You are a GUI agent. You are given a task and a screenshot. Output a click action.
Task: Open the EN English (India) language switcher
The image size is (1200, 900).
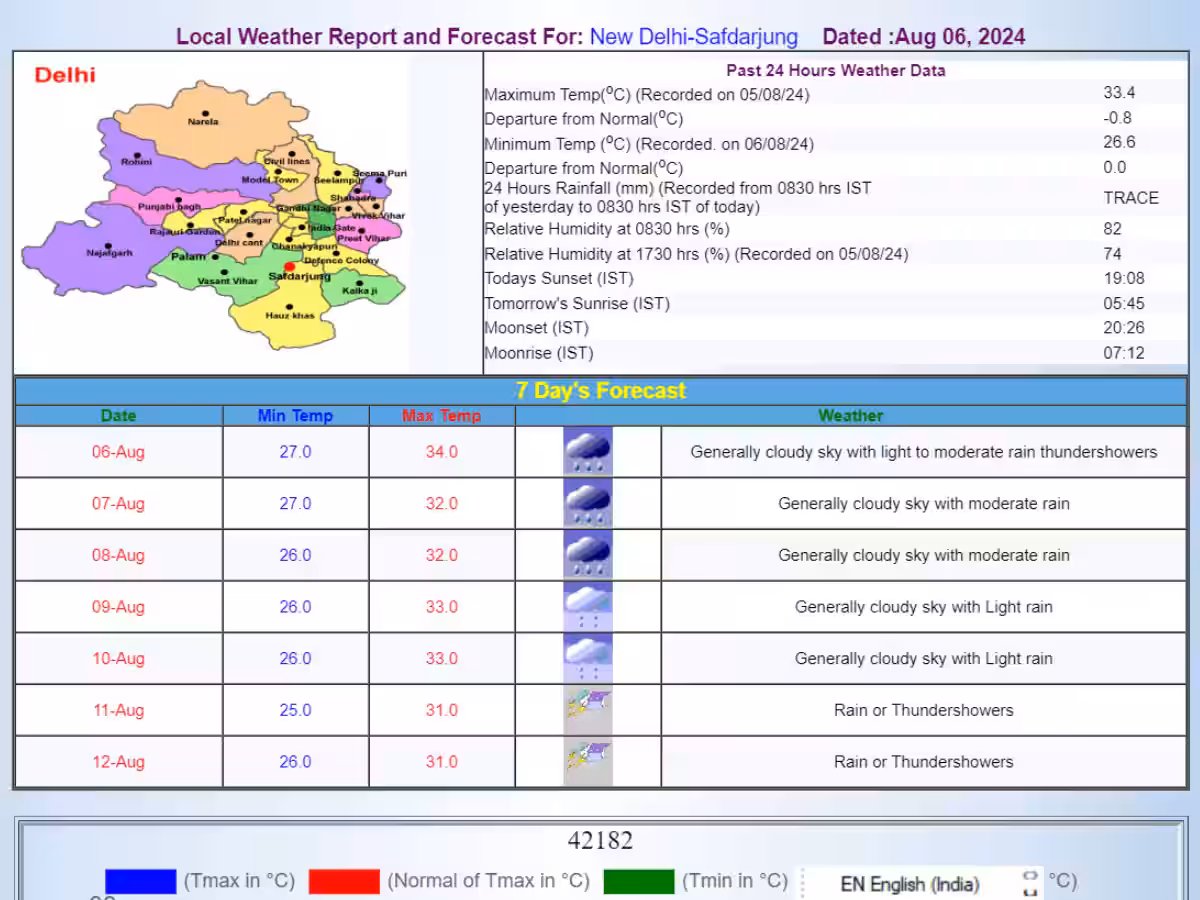pos(910,884)
